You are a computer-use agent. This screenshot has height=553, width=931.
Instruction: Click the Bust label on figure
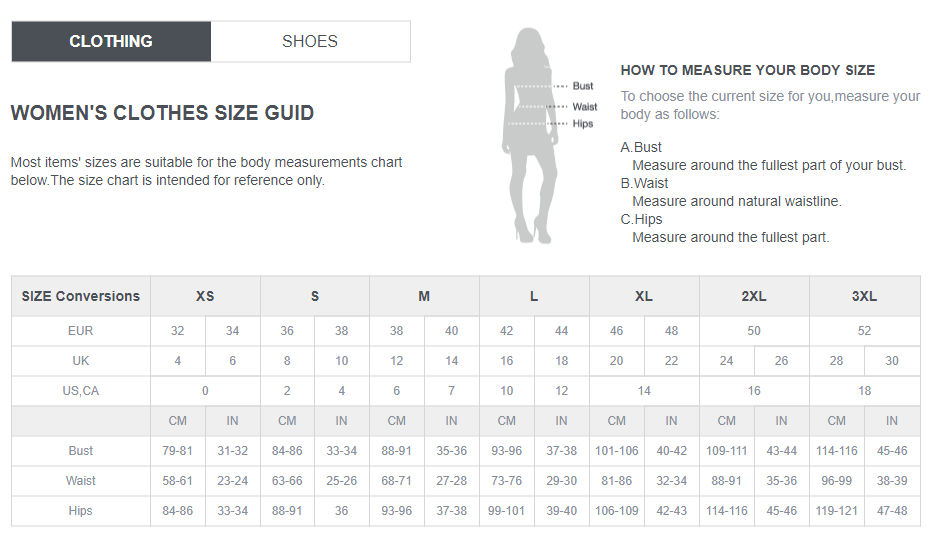582,86
